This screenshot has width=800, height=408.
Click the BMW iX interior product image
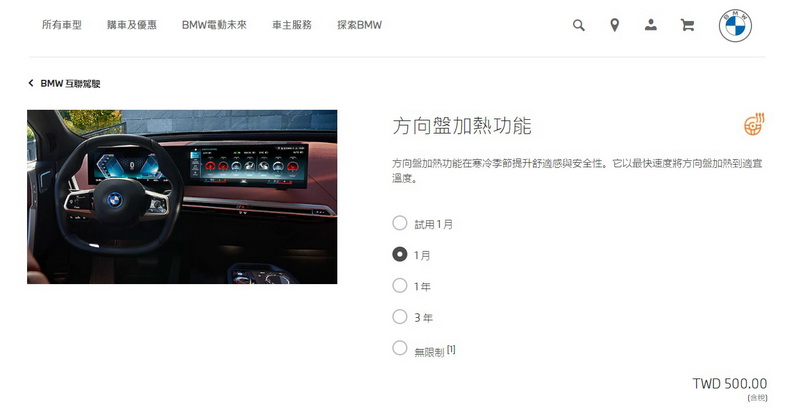[182, 197]
